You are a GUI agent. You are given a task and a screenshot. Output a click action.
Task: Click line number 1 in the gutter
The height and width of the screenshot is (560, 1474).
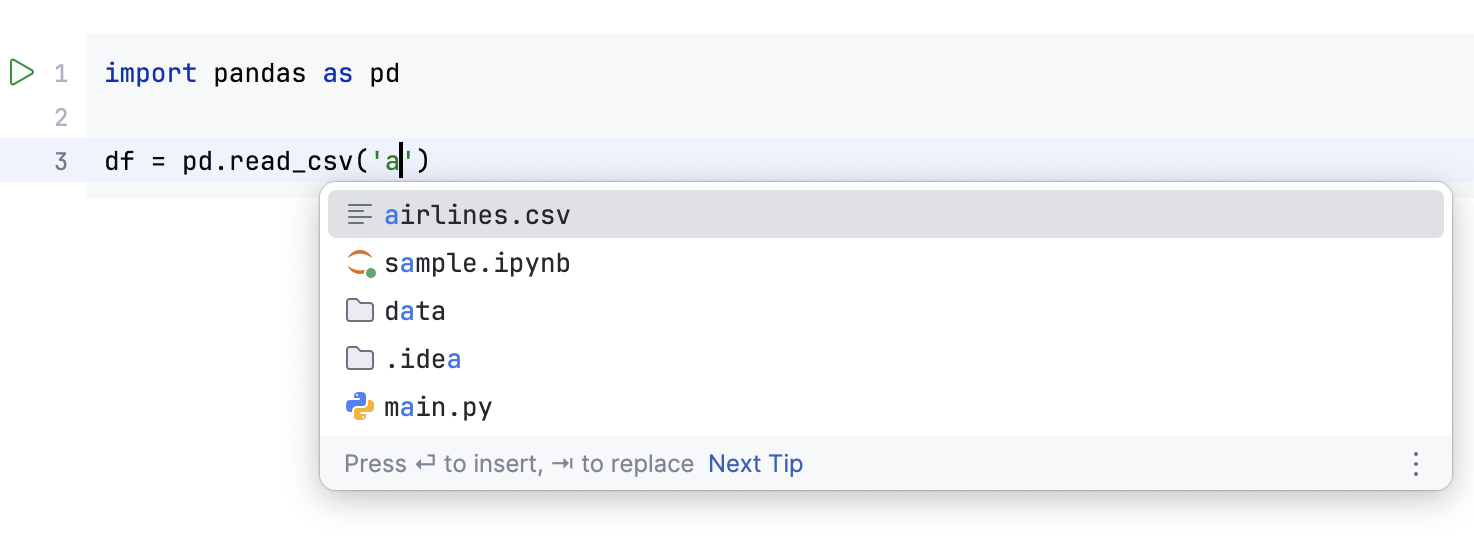pos(61,74)
